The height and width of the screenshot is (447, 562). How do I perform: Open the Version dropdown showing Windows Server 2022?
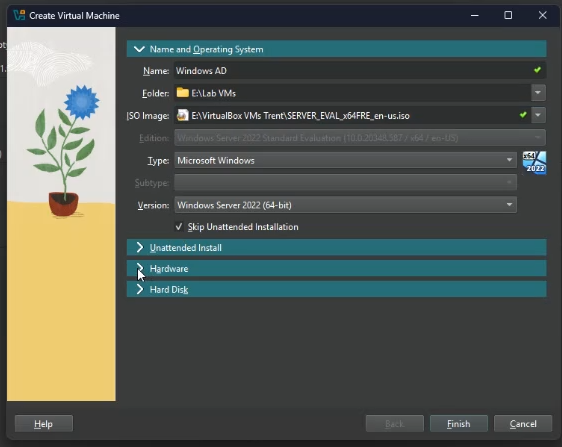345,205
